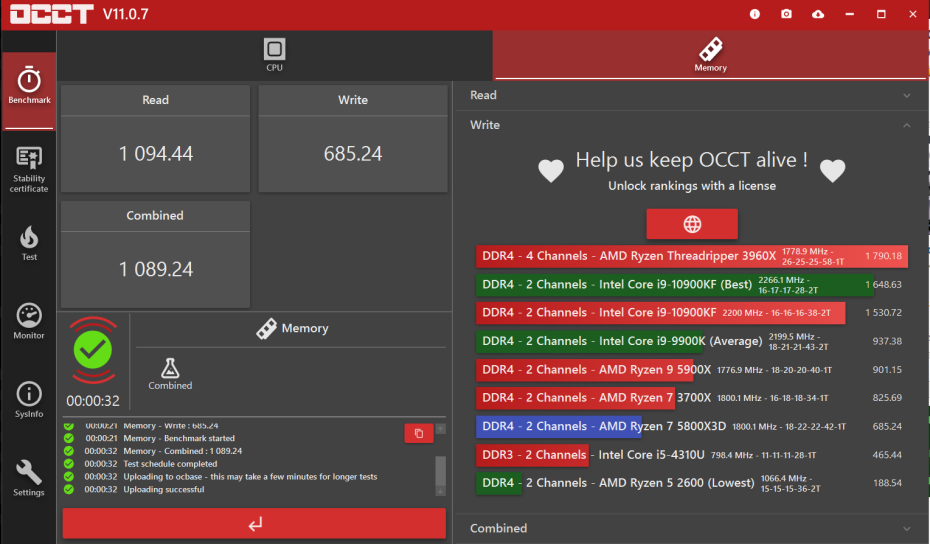Select the Threadripper 3960X ranking row
The height and width of the screenshot is (544, 930).
coord(692,256)
